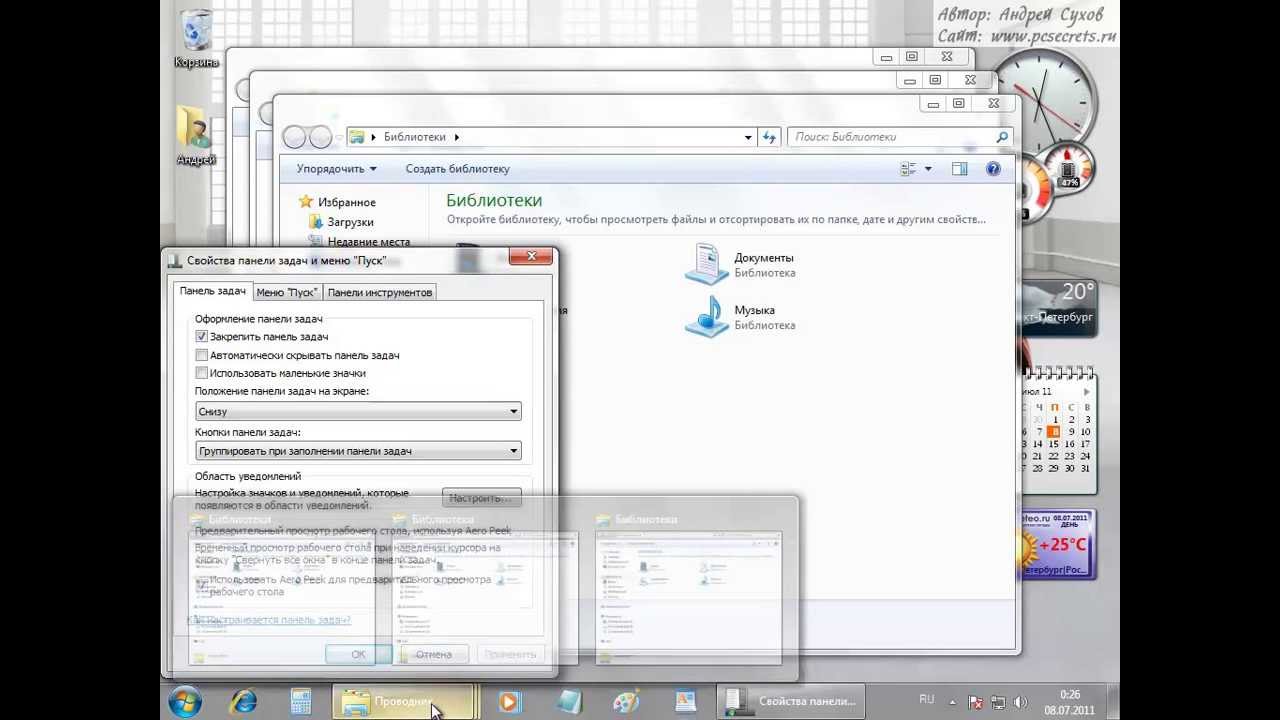
Task: Change view using the view icon in Explorer toolbar
Action: (x=908, y=169)
